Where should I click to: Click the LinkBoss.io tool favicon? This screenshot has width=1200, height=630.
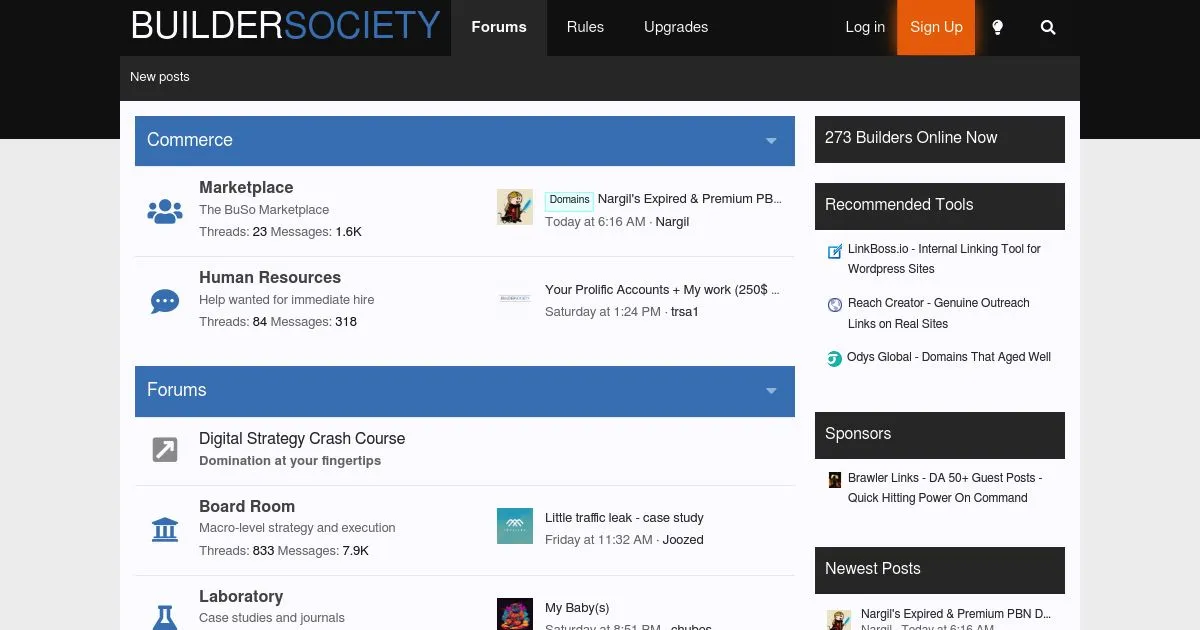click(835, 251)
